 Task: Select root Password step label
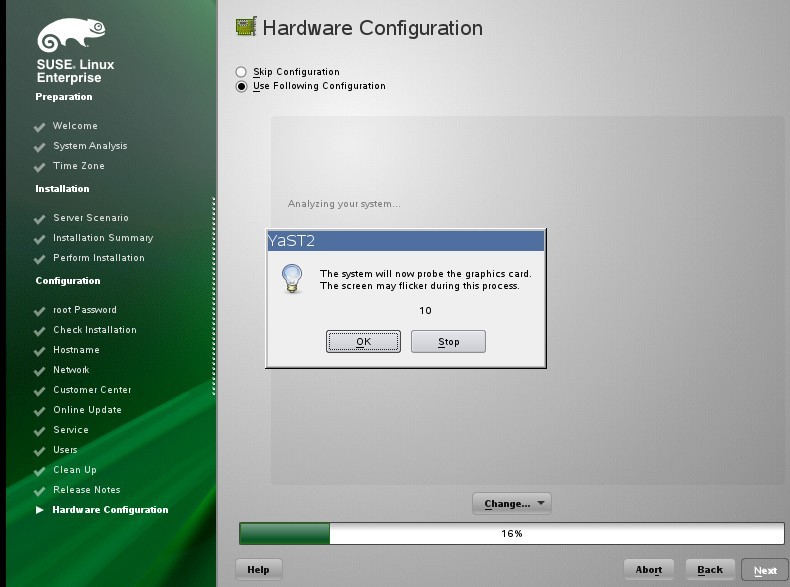click(x=85, y=309)
